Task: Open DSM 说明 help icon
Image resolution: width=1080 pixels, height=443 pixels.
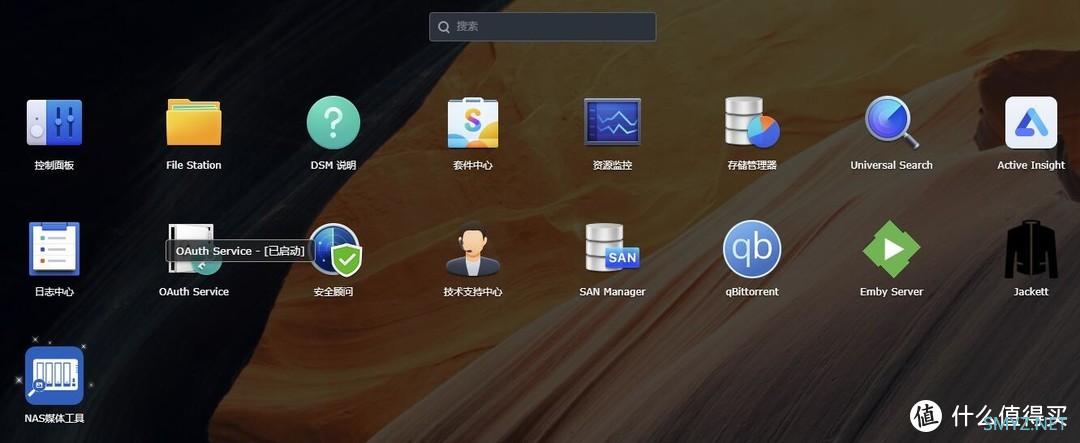Action: (333, 123)
